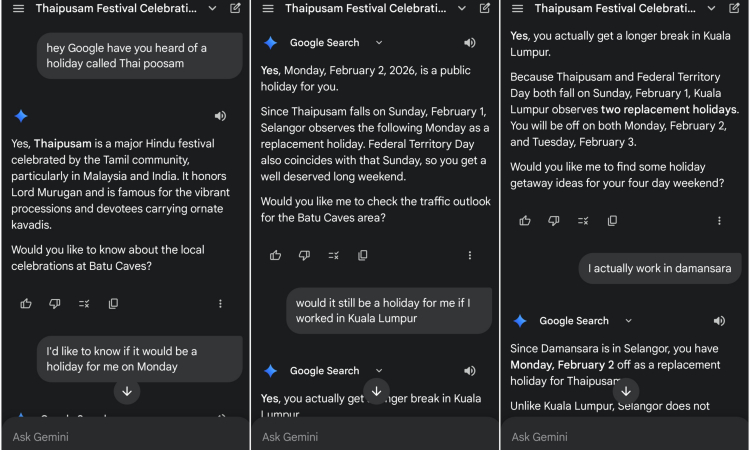Screen dimensions: 750x450
Task: Jump to bottom arrow over 'Unlike Kuala Lumpur' text
Action: pyautogui.click(x=626, y=391)
